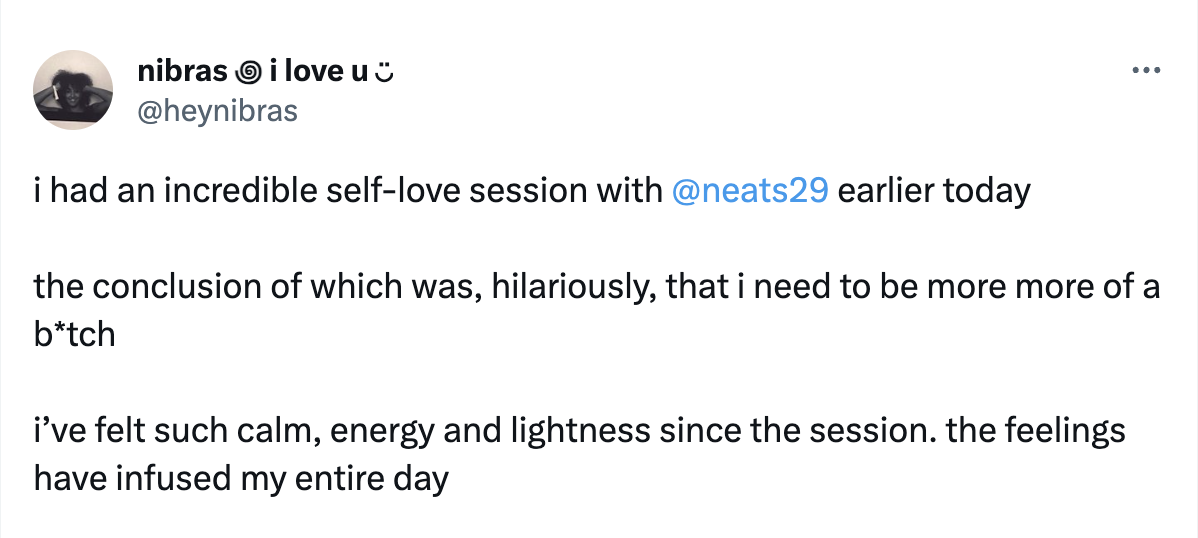
Task: Open the @neats29 mention link
Action: 750,191
